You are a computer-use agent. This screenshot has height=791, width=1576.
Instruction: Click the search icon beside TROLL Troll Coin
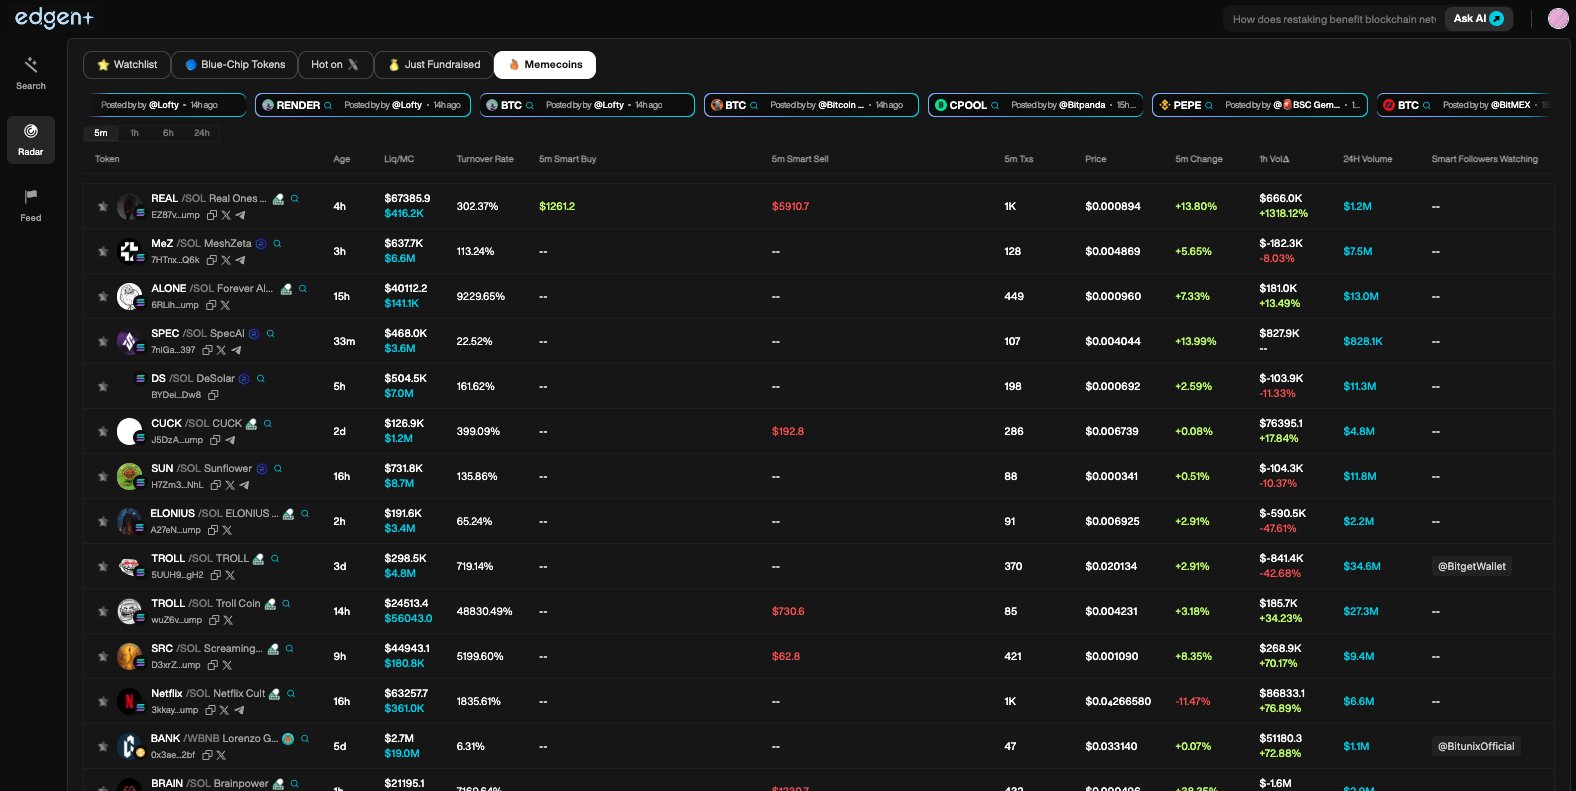pos(286,604)
